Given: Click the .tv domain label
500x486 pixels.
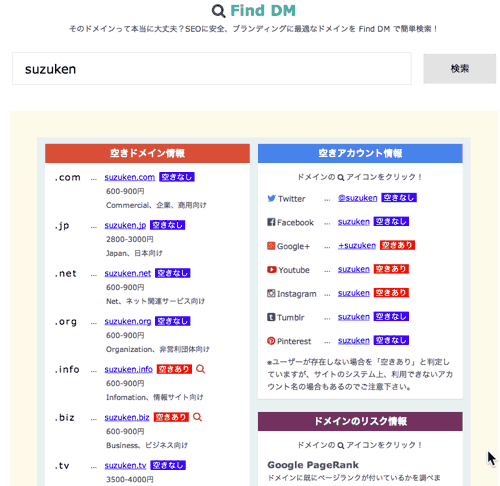Looking at the screenshot, I should click(x=62, y=465).
